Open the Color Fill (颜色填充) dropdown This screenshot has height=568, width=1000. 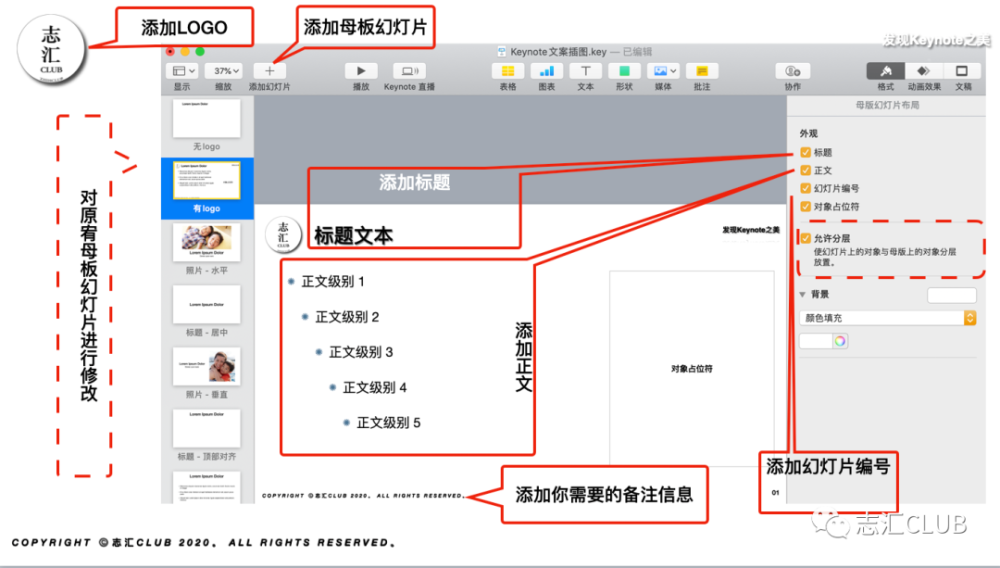coord(888,317)
